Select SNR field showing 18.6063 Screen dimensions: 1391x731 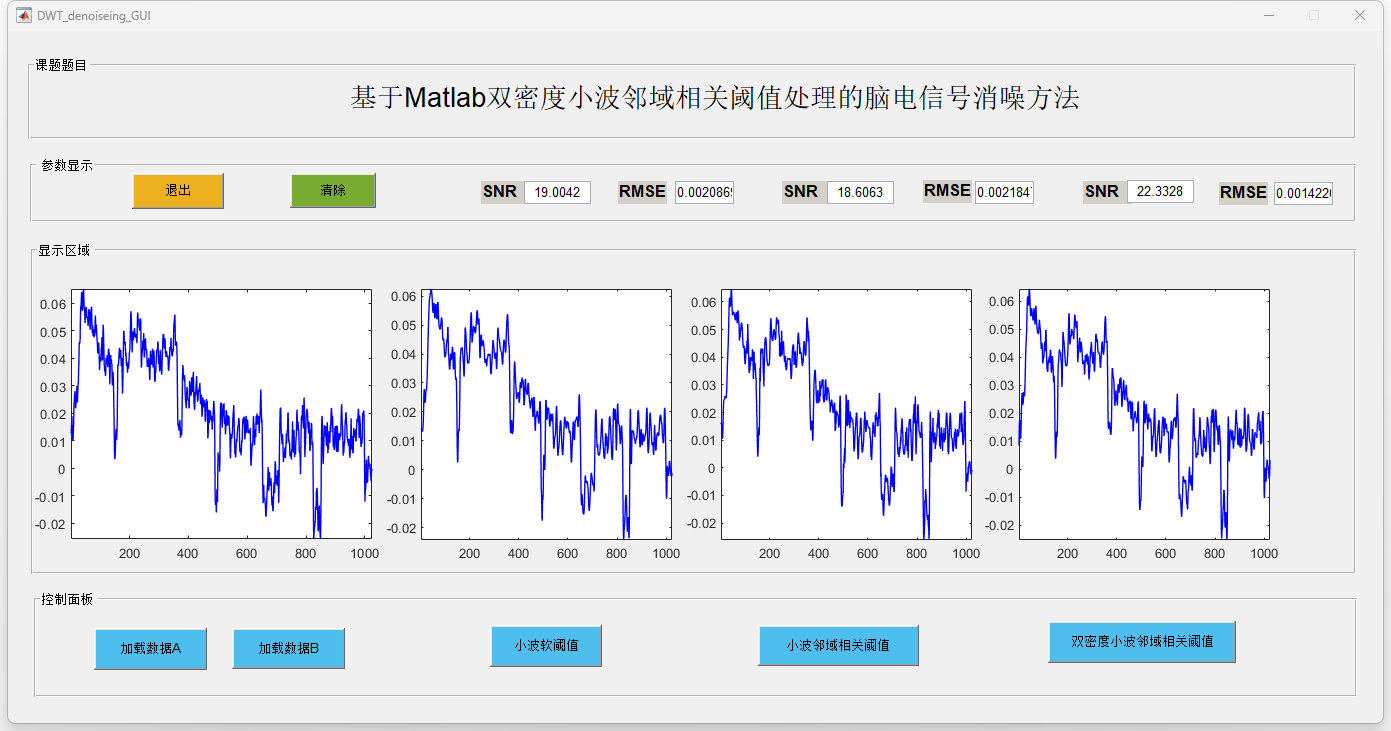[860, 192]
